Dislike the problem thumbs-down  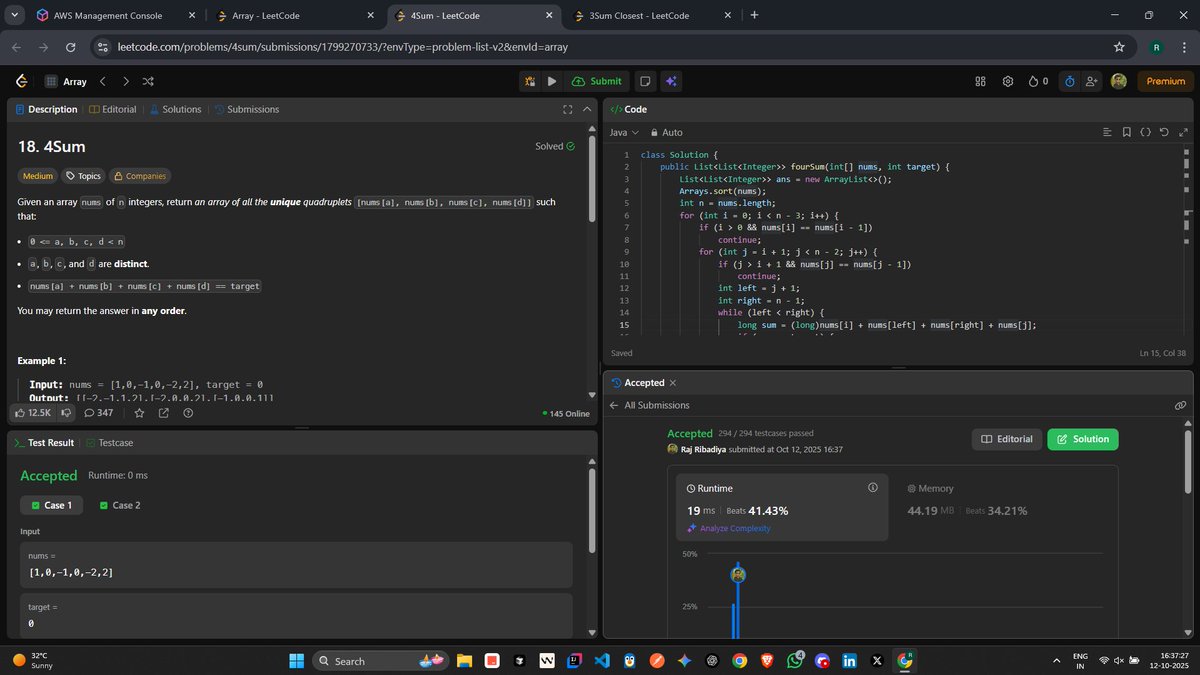pyautogui.click(x=66, y=412)
